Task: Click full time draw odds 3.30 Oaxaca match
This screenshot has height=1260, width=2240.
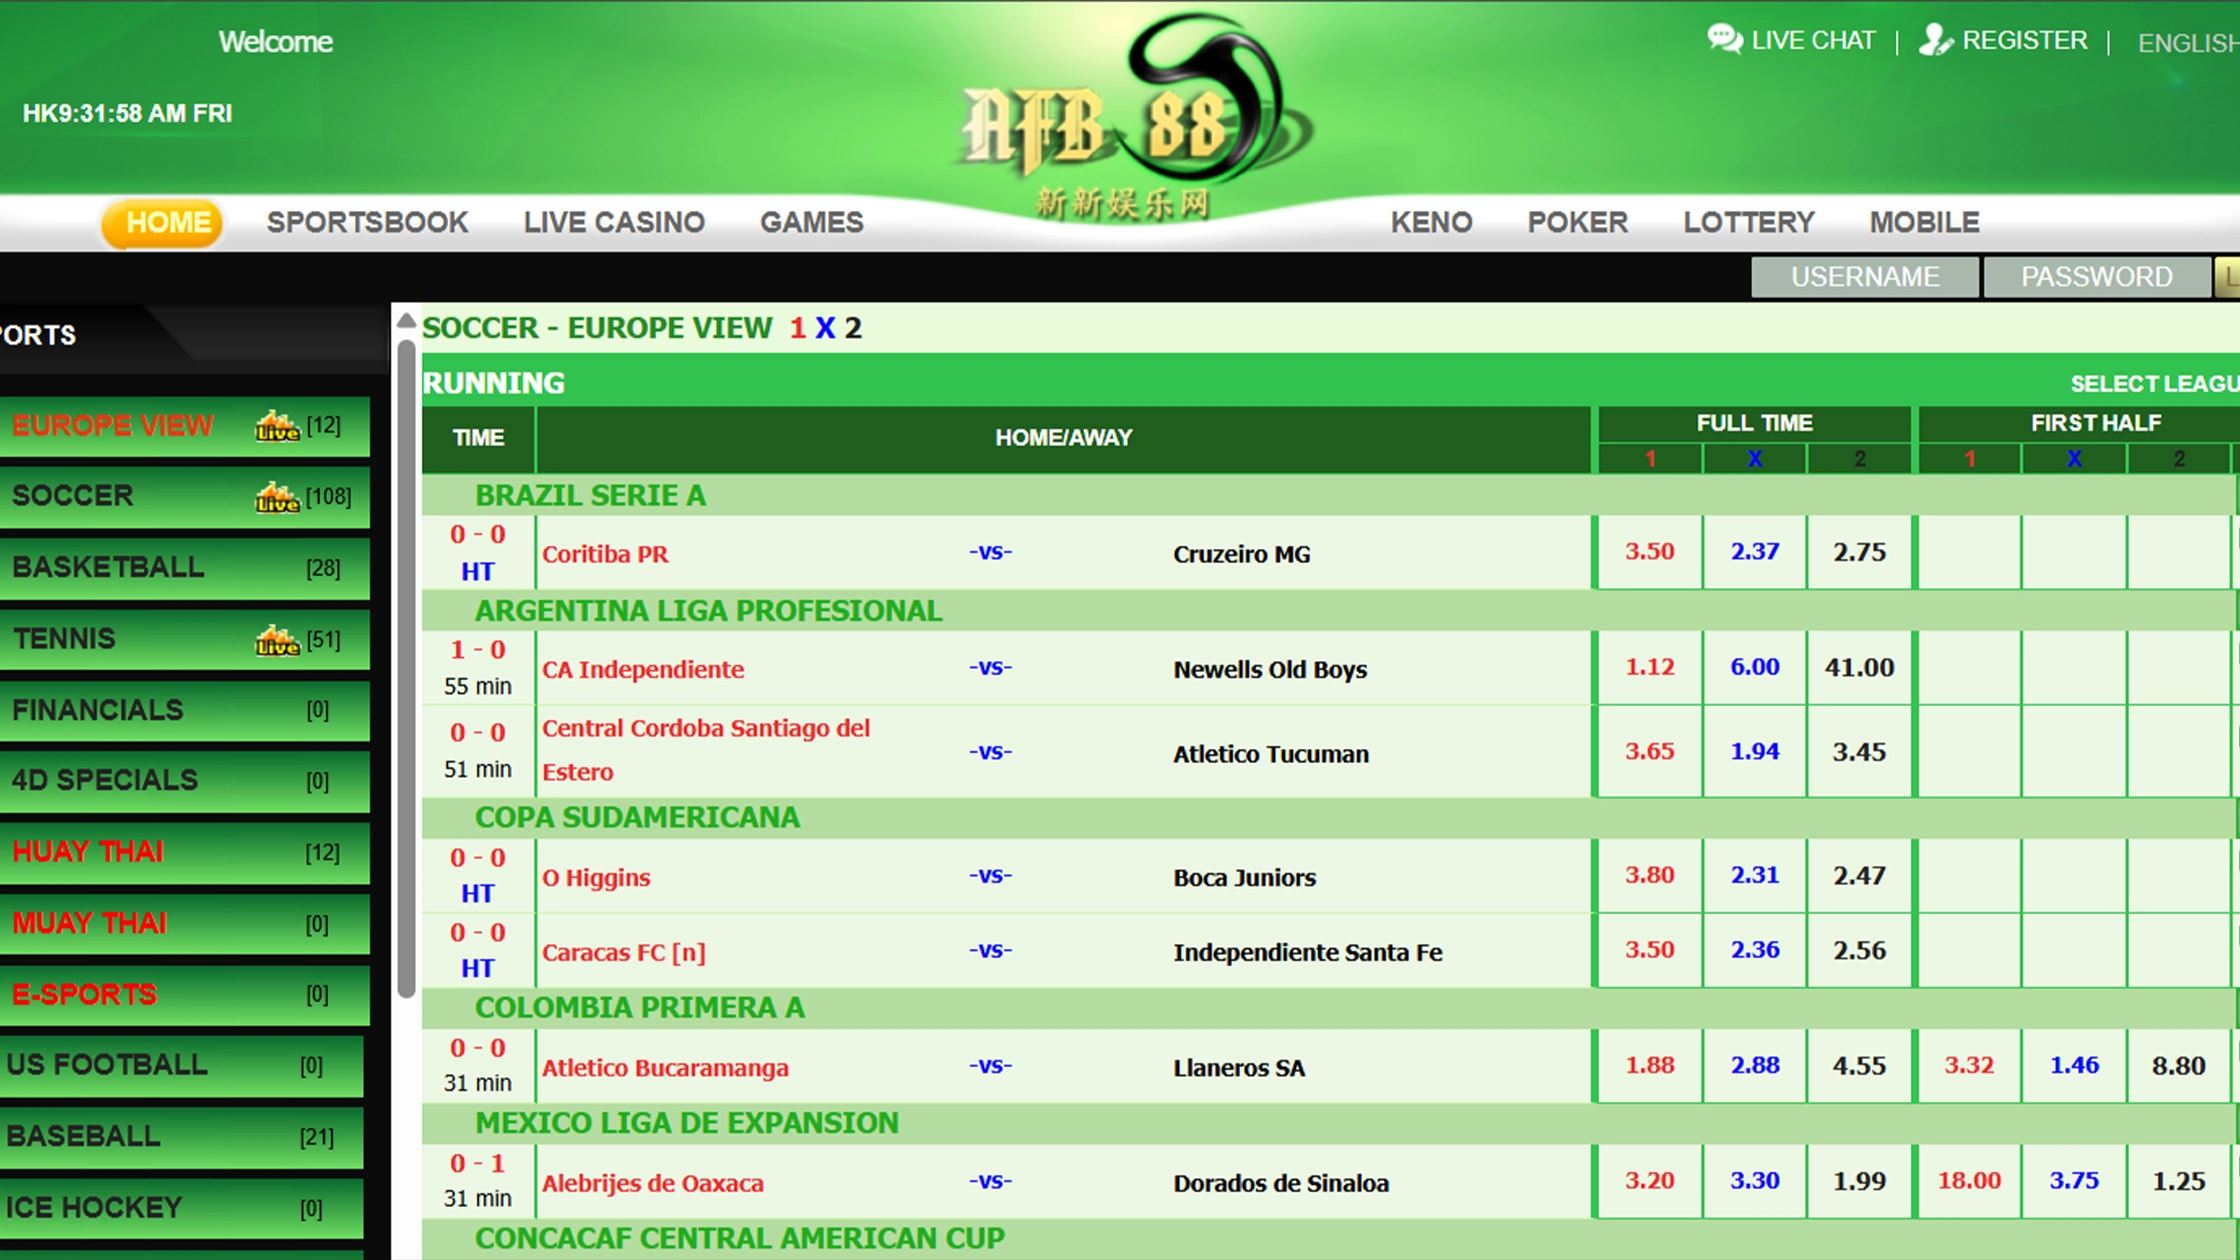Action: click(1755, 1181)
